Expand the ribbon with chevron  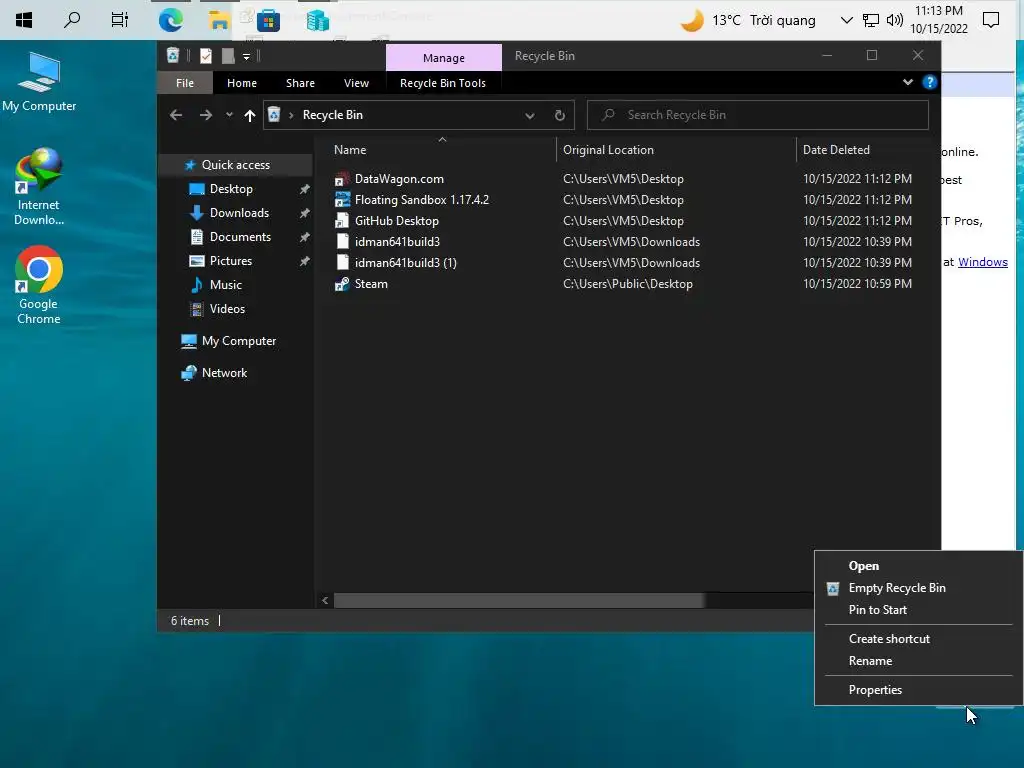pyautogui.click(x=908, y=82)
